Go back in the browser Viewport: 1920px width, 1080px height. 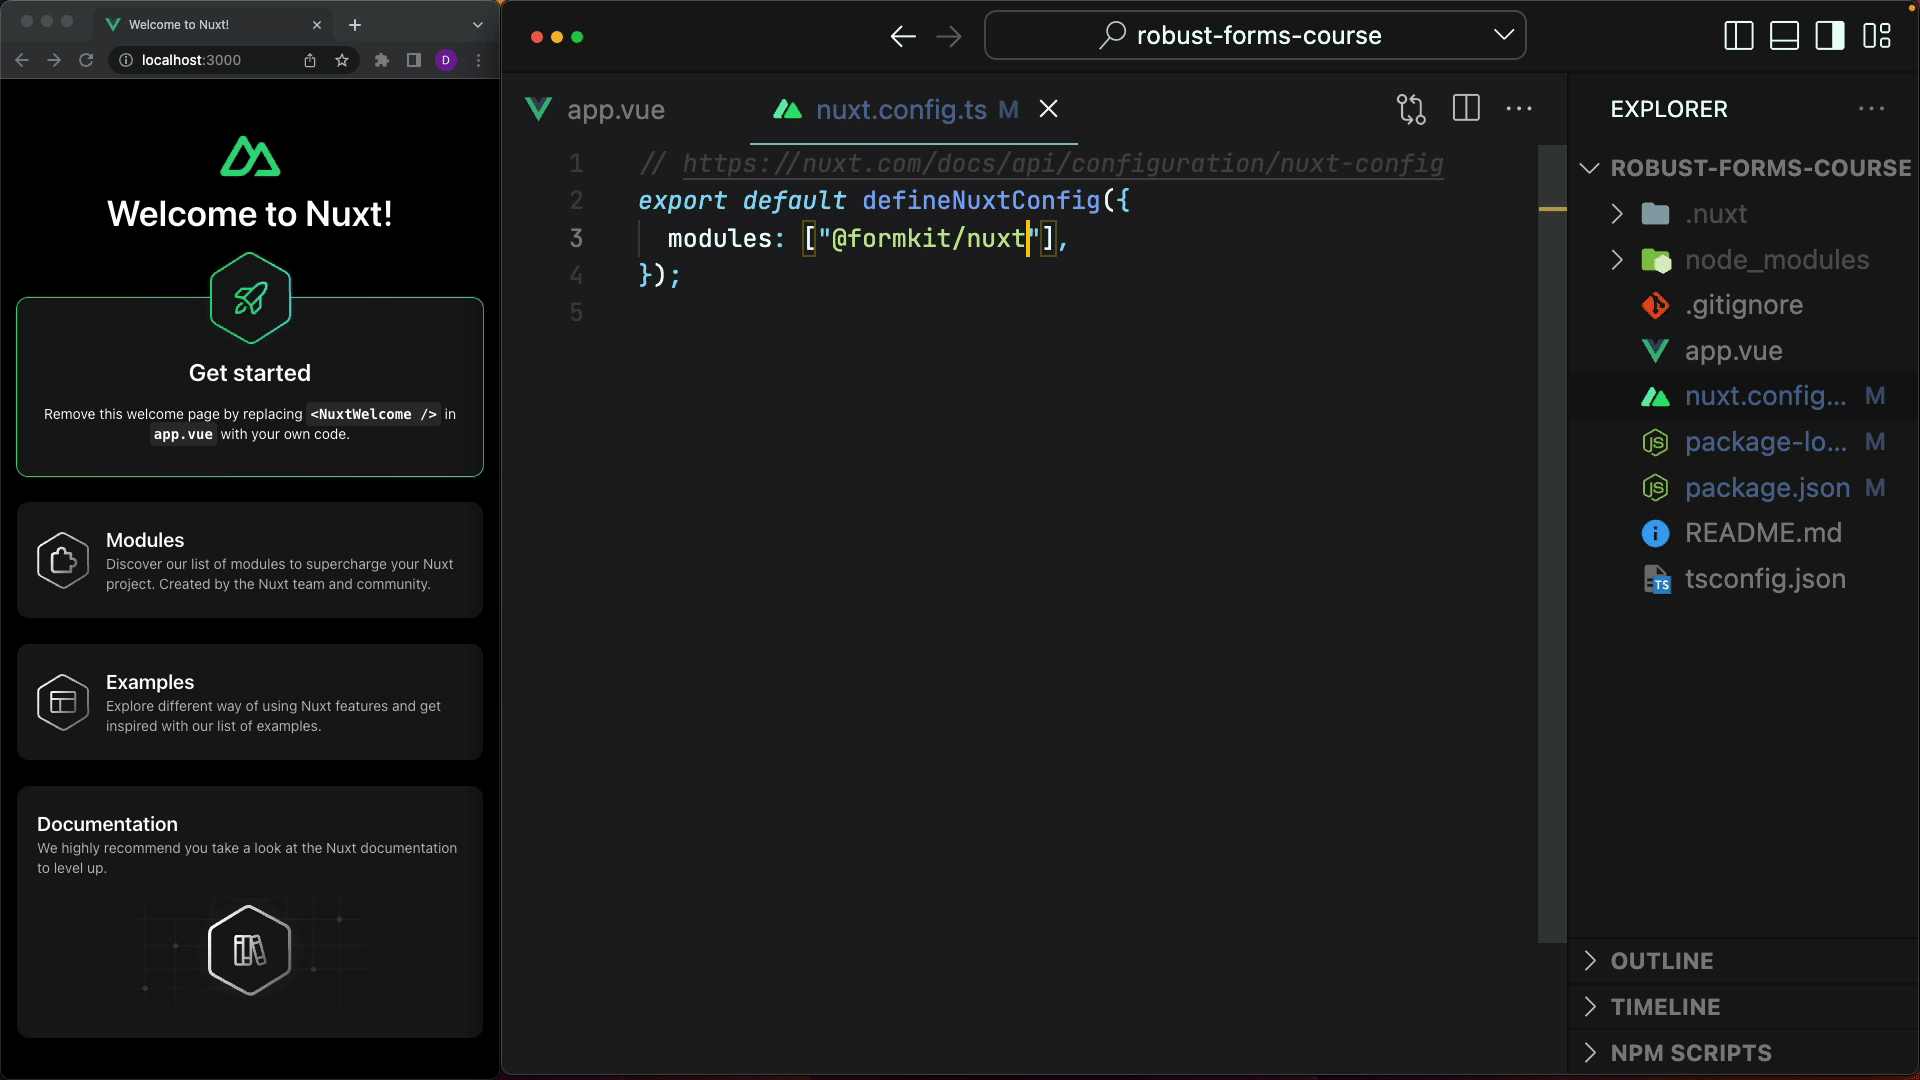22,60
